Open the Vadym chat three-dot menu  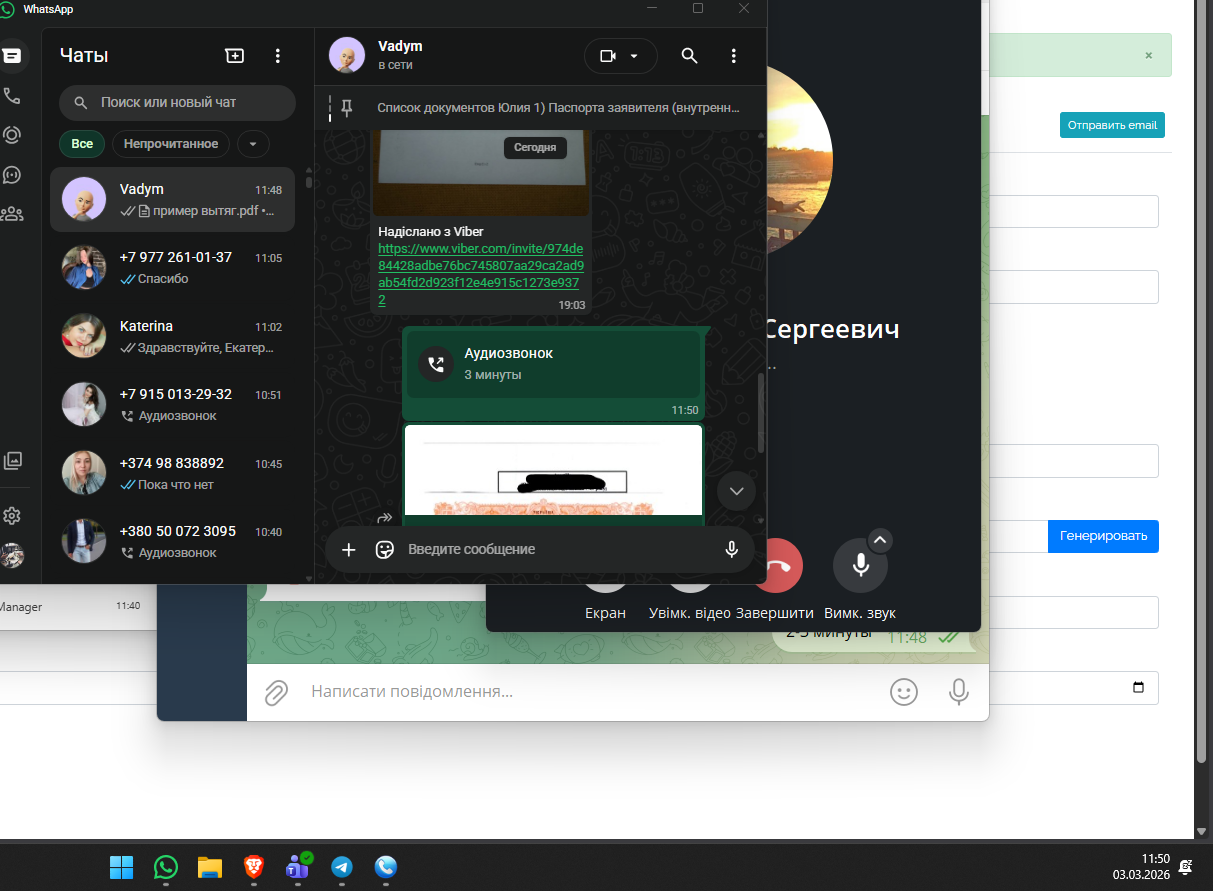tap(733, 56)
